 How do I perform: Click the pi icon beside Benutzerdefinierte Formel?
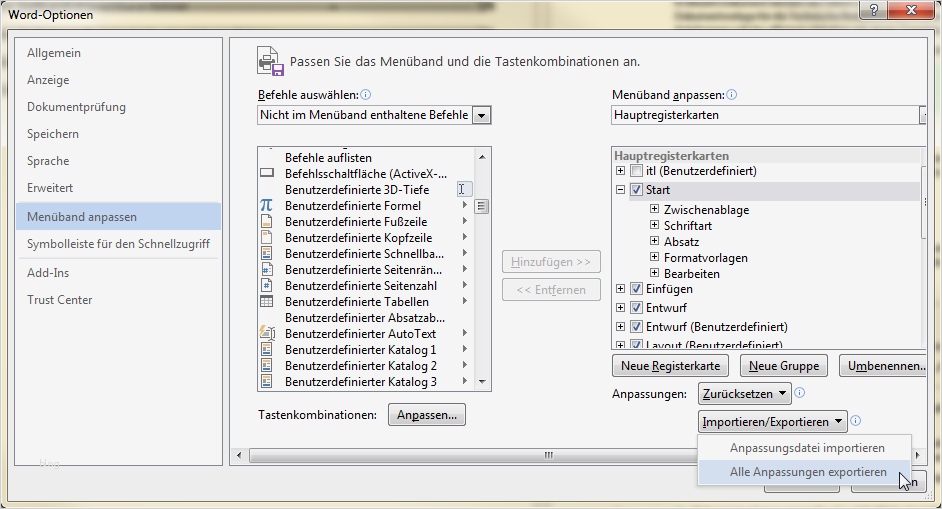click(x=266, y=206)
